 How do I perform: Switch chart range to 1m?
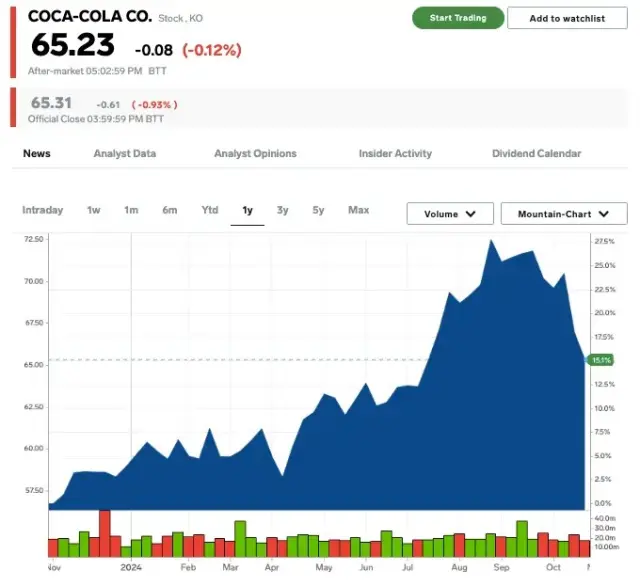(131, 210)
